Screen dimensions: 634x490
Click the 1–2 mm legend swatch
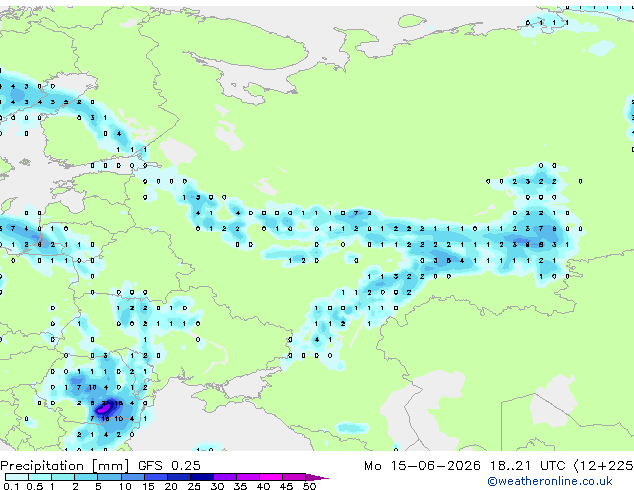click(63, 477)
